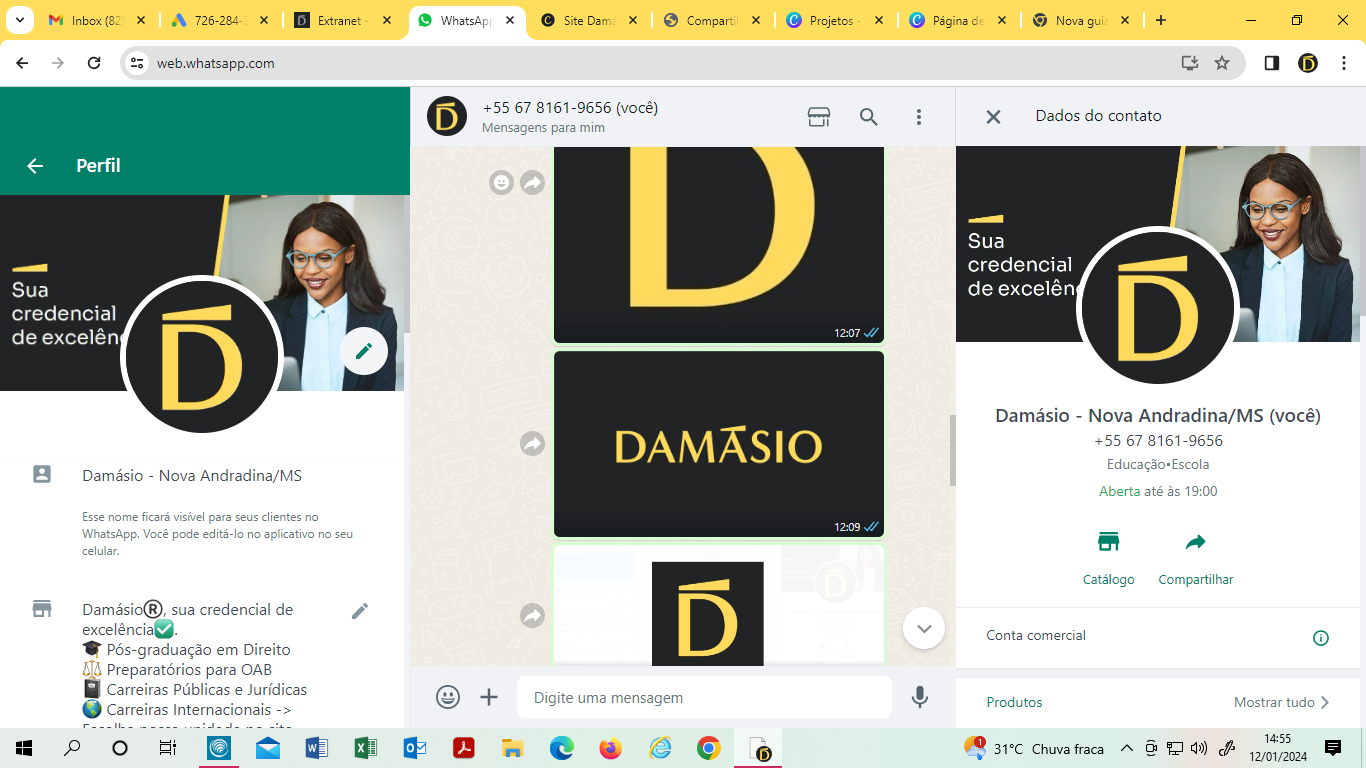The width and height of the screenshot is (1366, 768).
Task: Reload the WhatsApp Web page
Action: [94, 63]
